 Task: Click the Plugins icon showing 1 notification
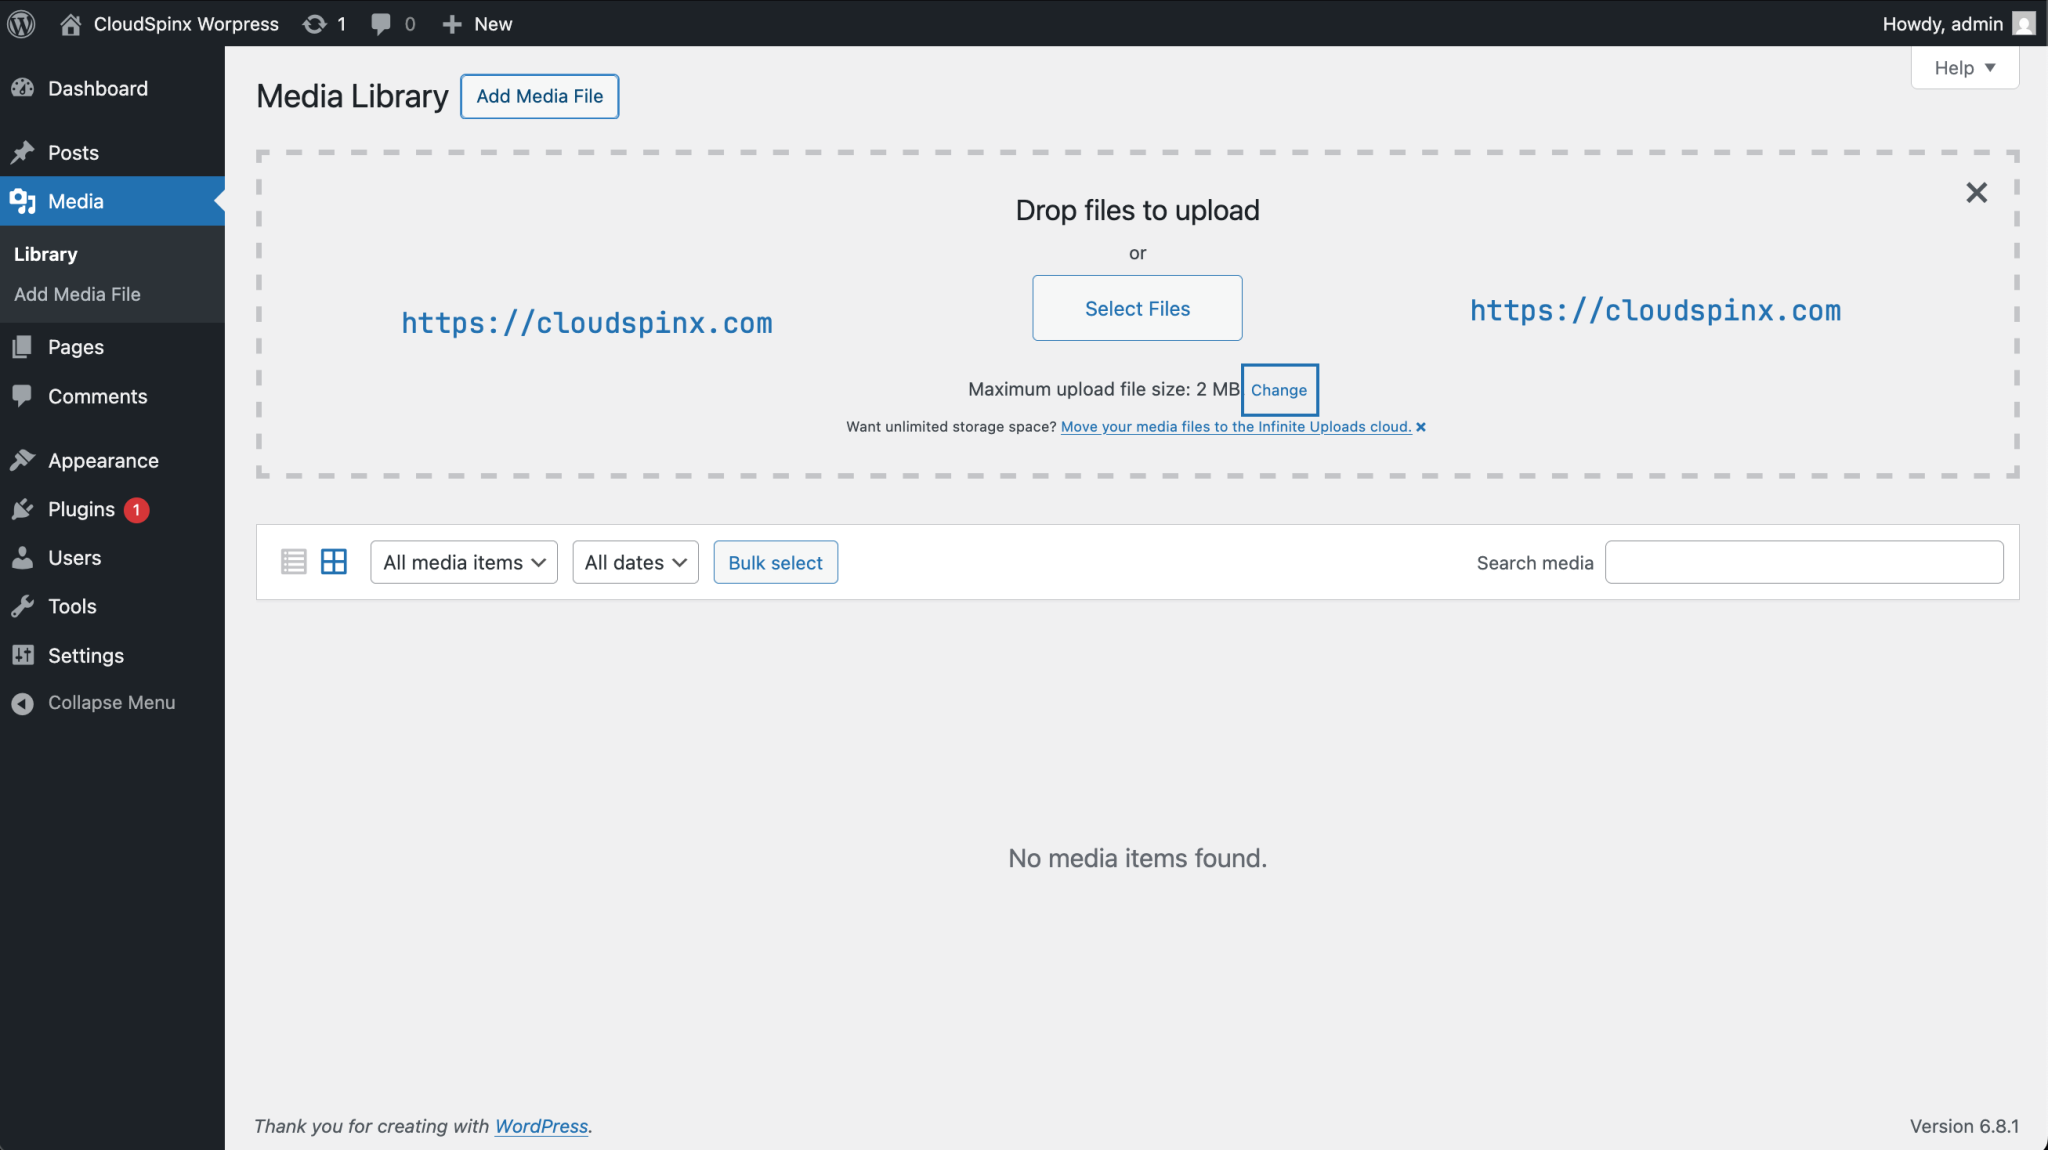24,509
